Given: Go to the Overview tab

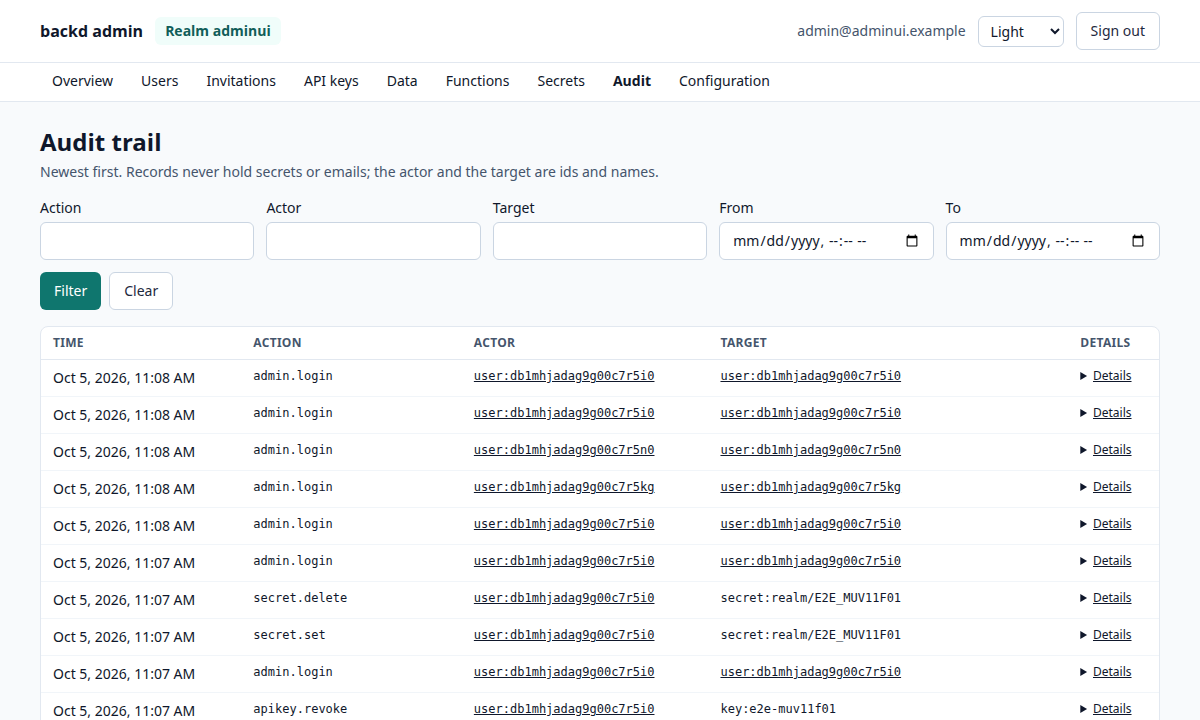Looking at the screenshot, I should pos(82,81).
